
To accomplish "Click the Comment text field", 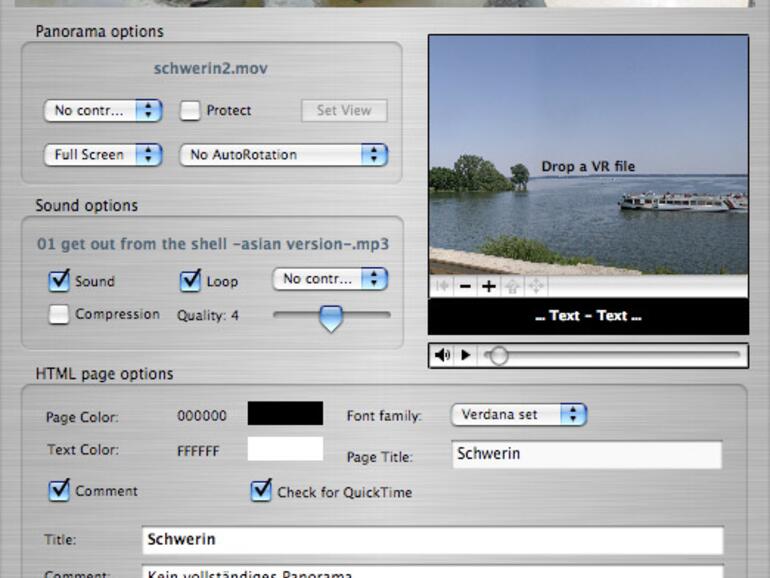I will pos(433,572).
